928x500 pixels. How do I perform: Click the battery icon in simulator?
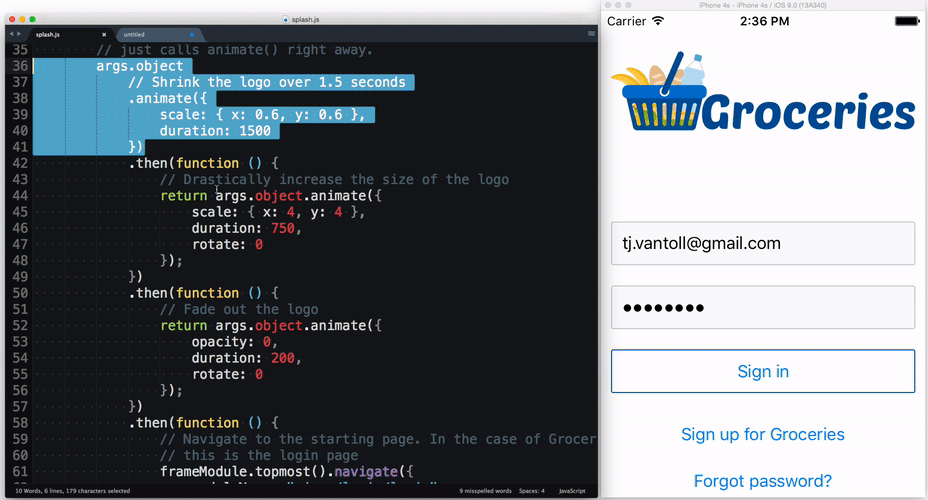point(907,20)
